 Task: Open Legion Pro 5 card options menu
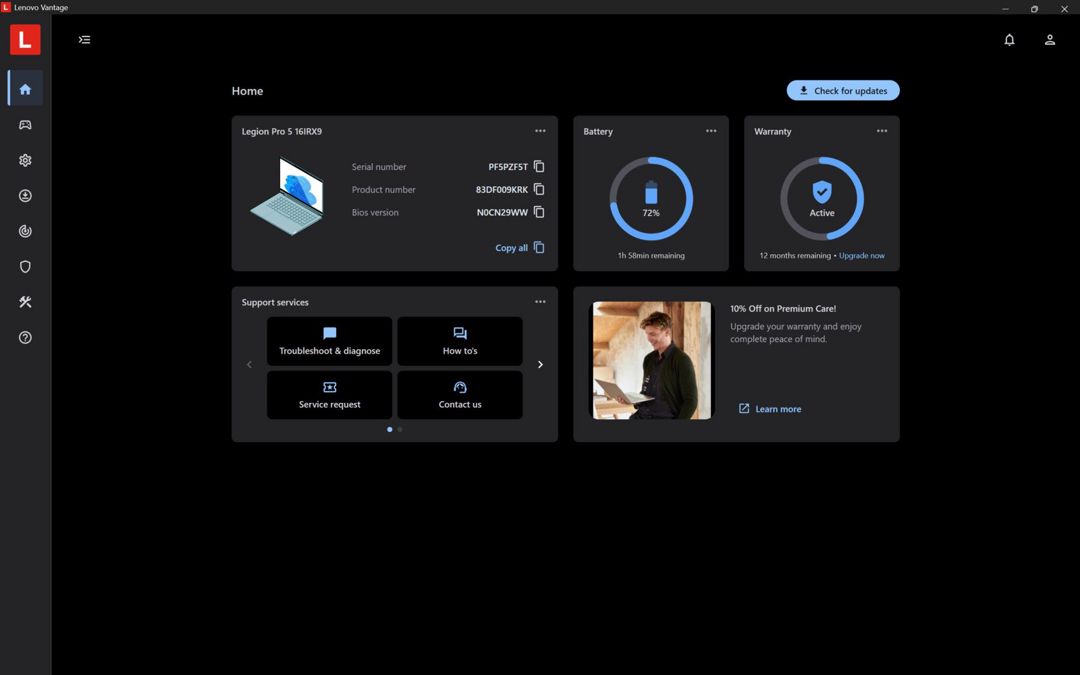[540, 131]
